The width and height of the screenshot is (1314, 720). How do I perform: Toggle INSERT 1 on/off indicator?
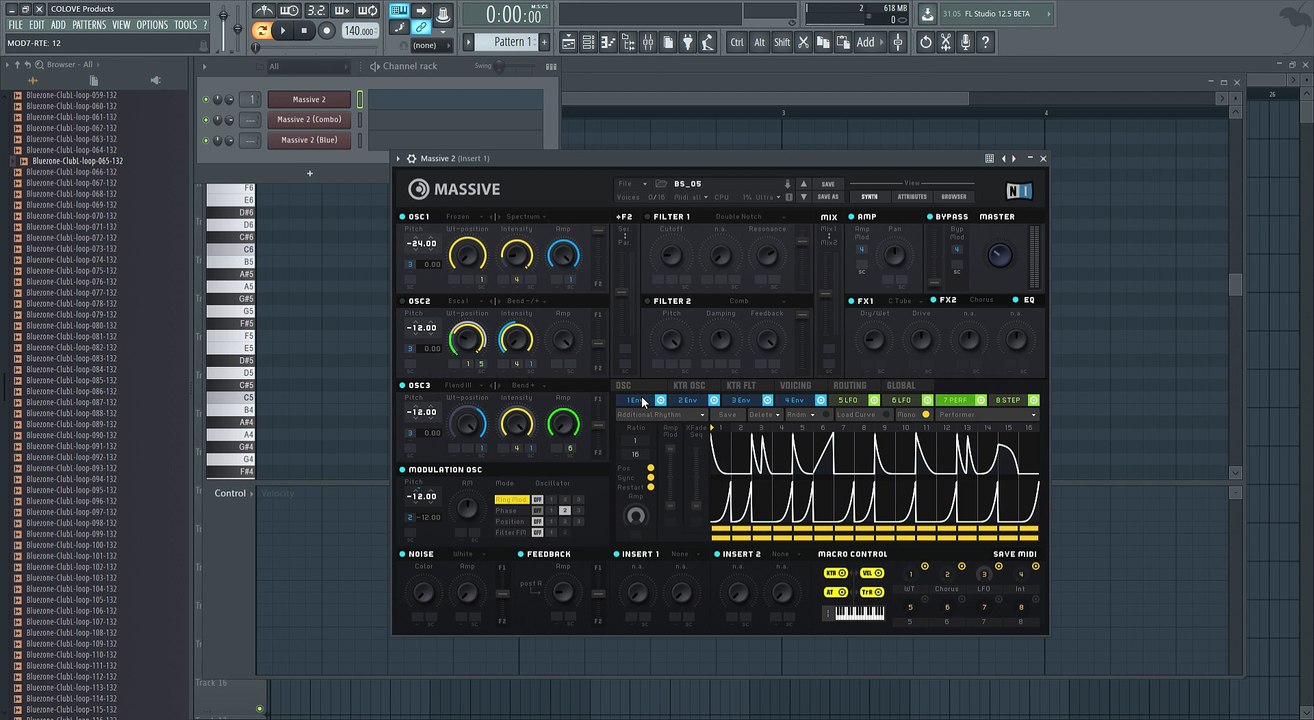tap(616, 554)
